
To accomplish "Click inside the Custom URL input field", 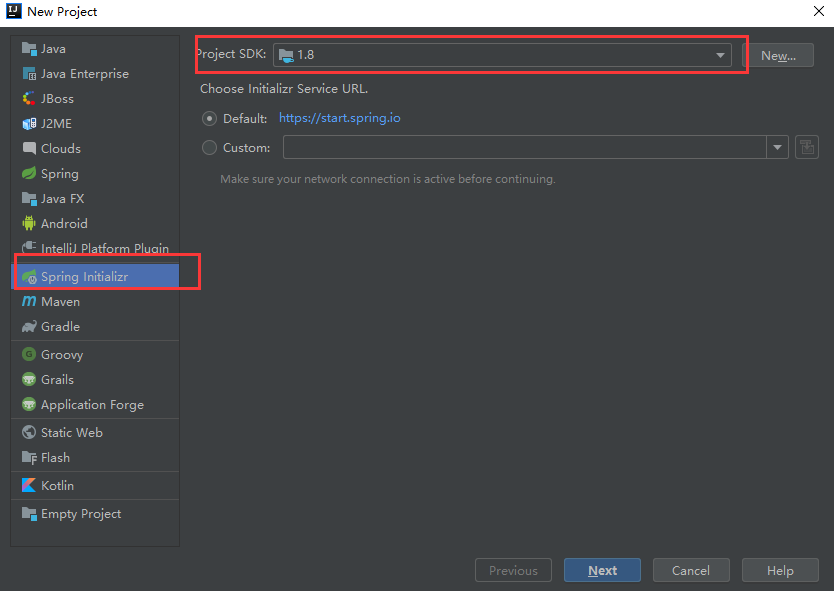I will point(524,147).
